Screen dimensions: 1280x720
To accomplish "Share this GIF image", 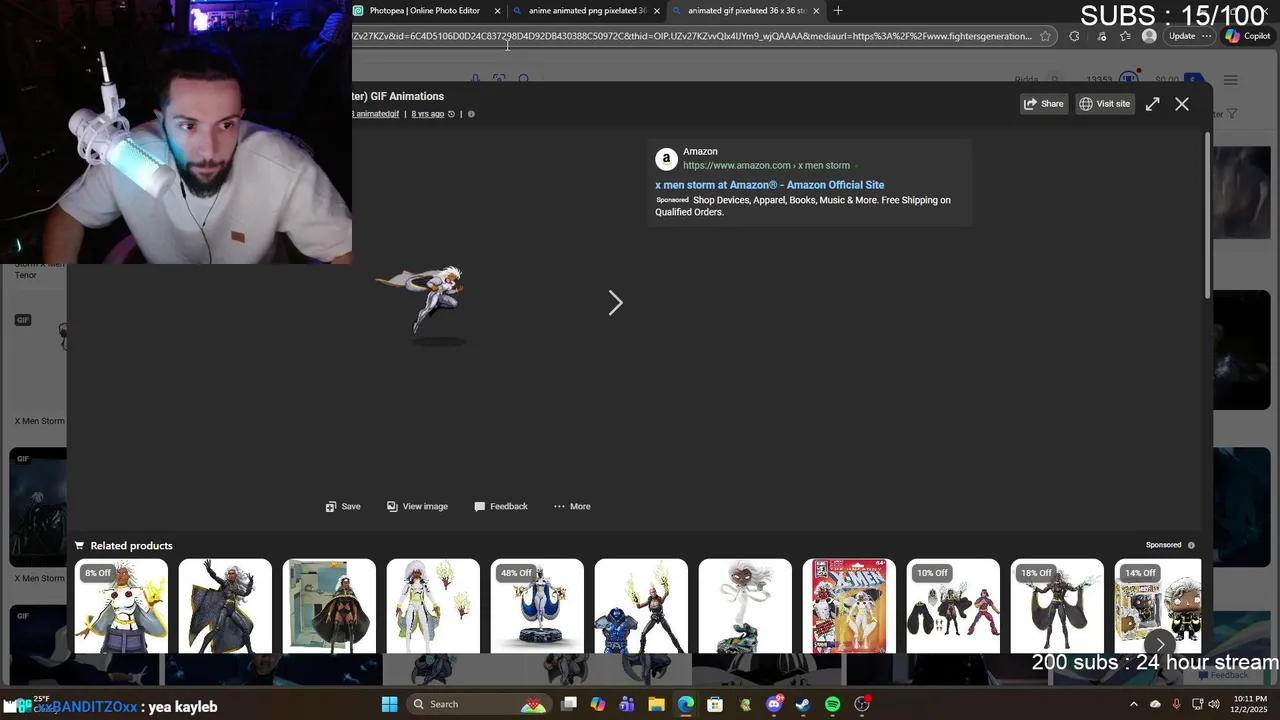I will click(1044, 104).
